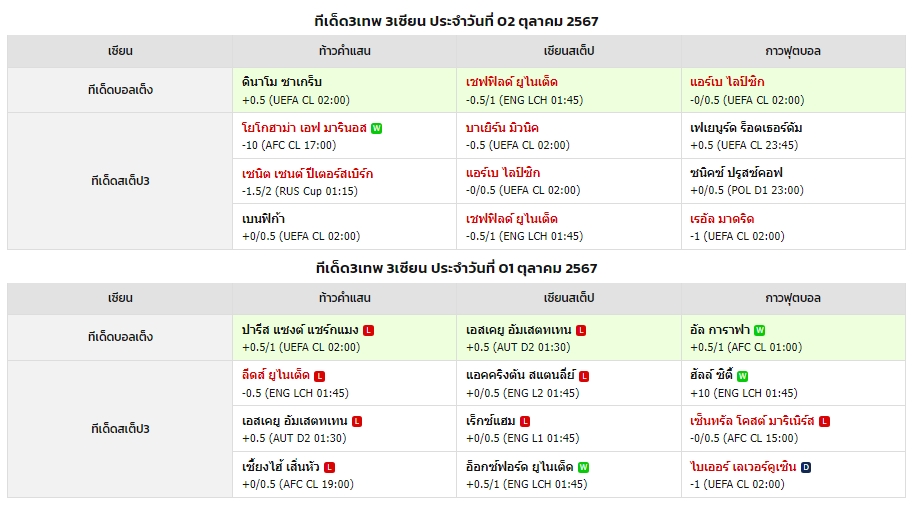Click the W badge next to อัล การาฟา

click(759, 330)
